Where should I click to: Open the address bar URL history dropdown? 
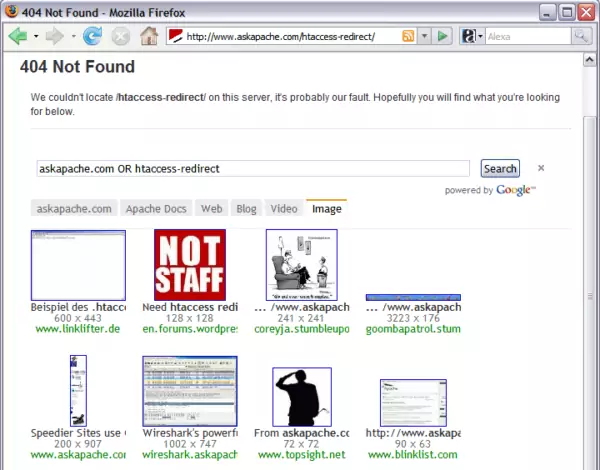tap(425, 36)
